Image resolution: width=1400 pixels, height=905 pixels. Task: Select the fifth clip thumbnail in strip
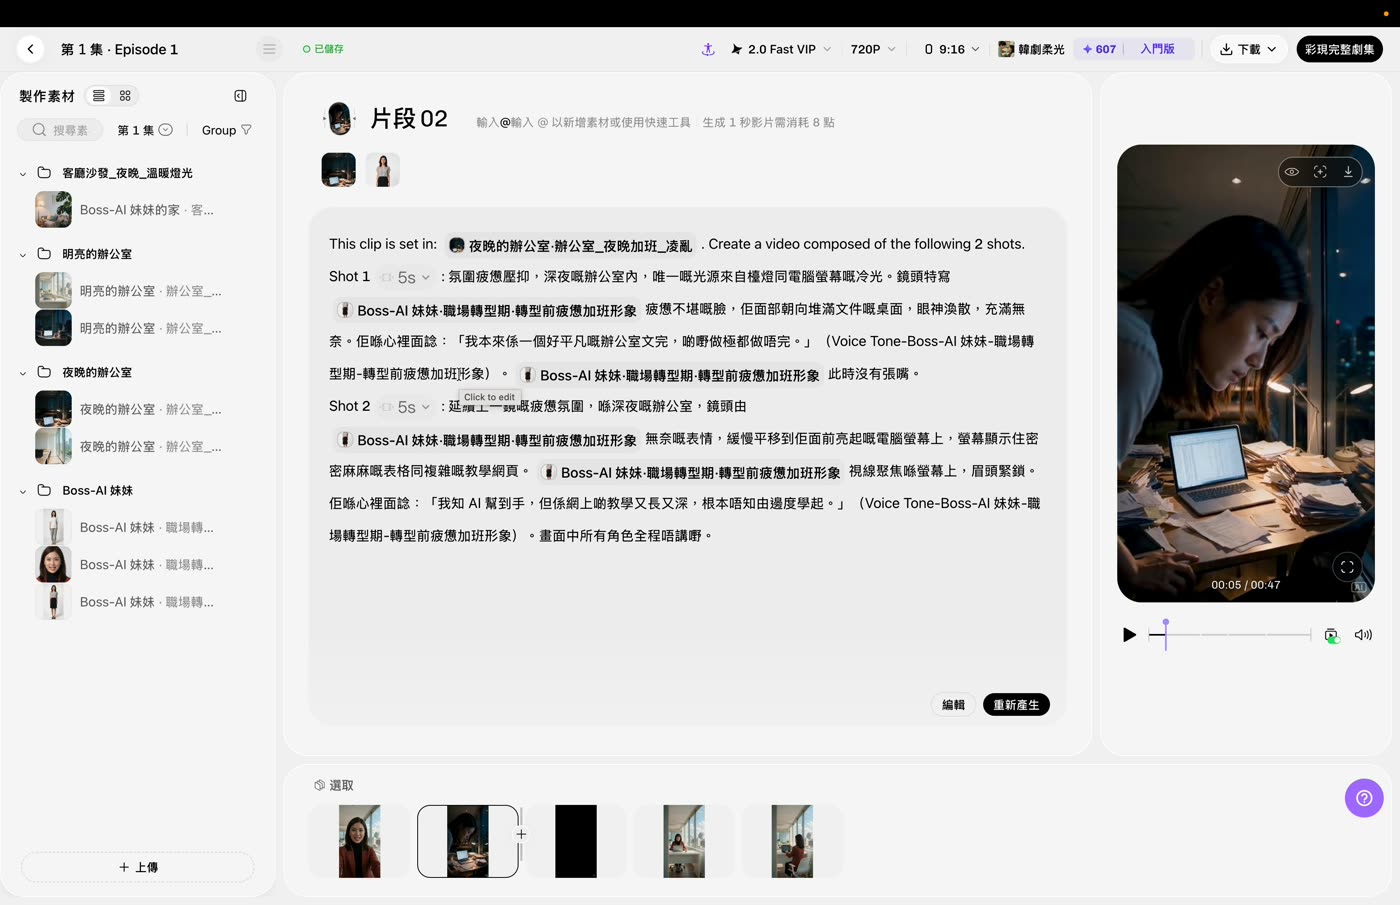pos(792,841)
